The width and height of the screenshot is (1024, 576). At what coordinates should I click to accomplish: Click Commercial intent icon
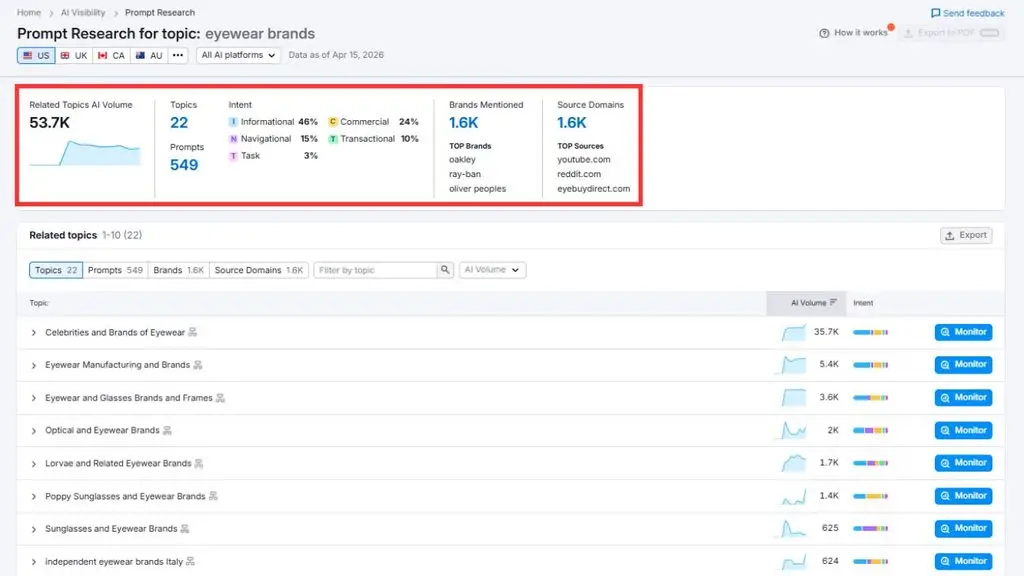pyautogui.click(x=332, y=122)
